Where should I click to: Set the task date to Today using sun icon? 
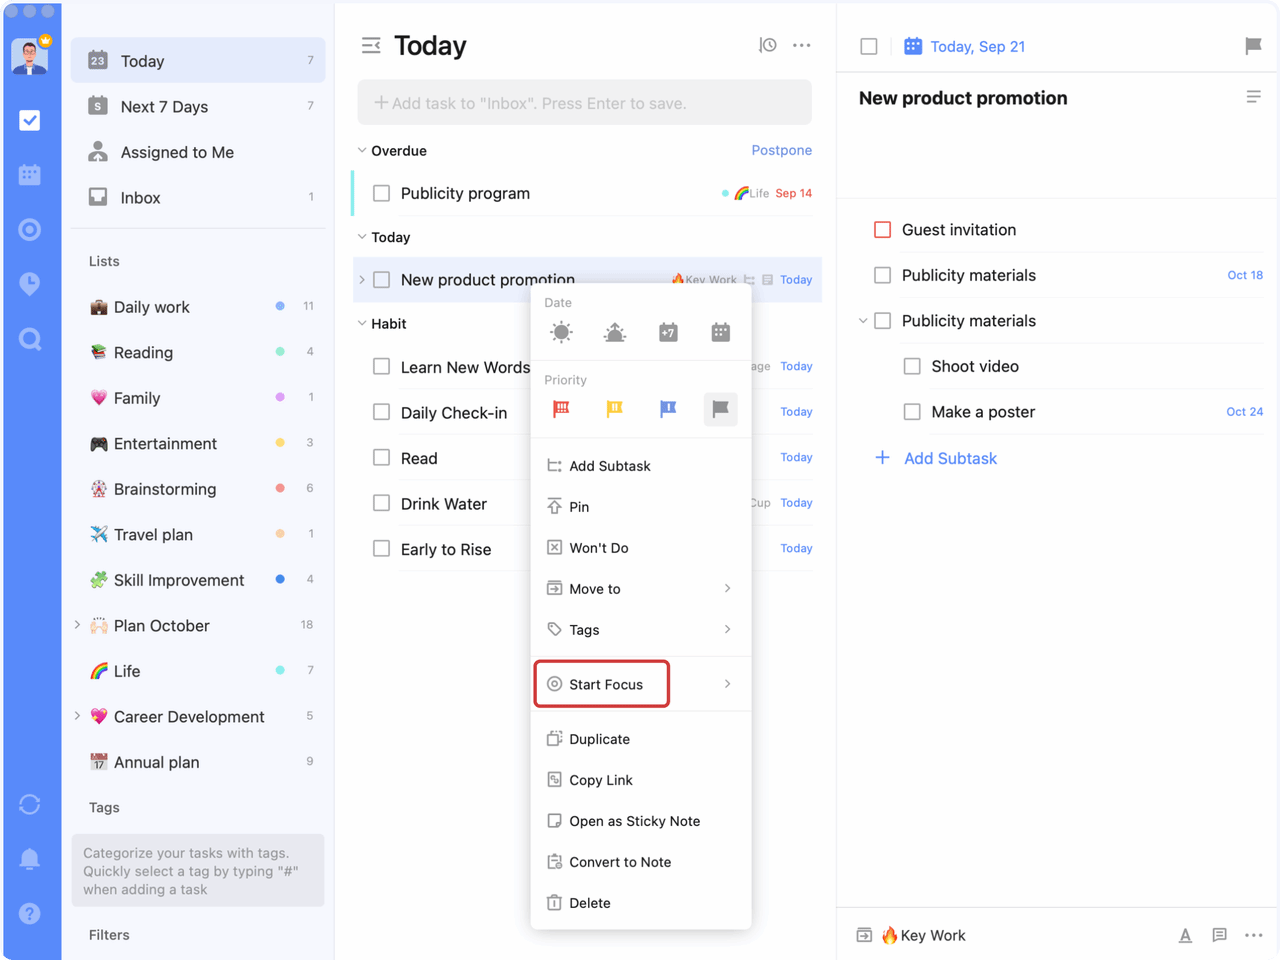pos(561,332)
